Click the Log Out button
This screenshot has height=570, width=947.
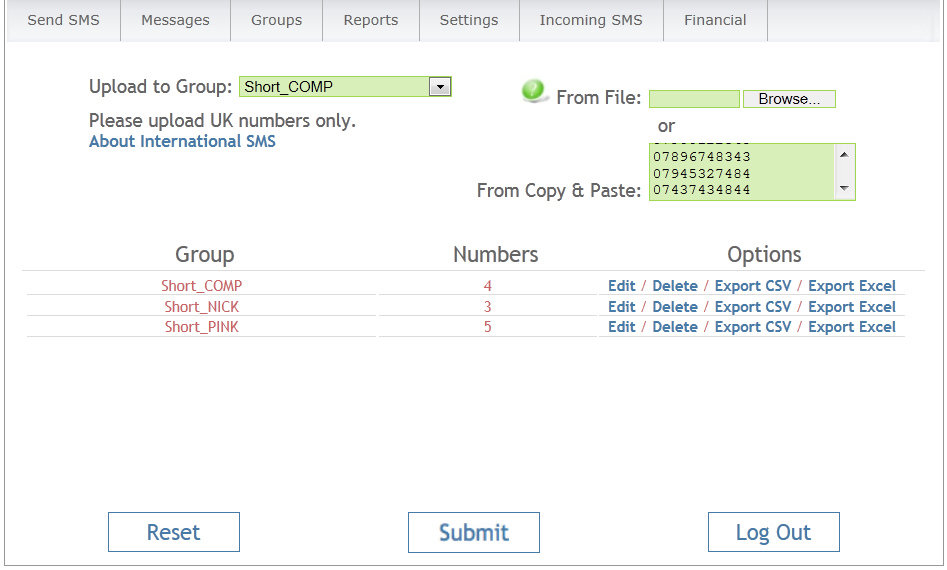774,532
